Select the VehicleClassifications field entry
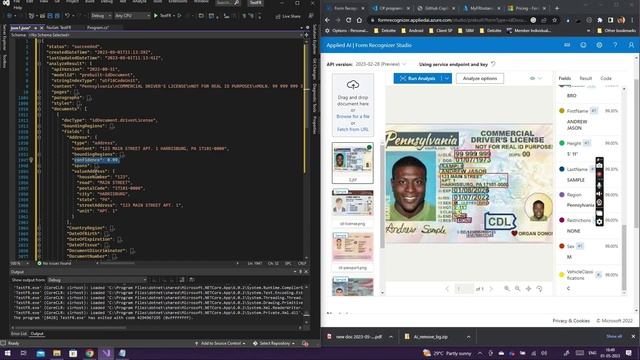The image size is (640, 360). [588, 280]
